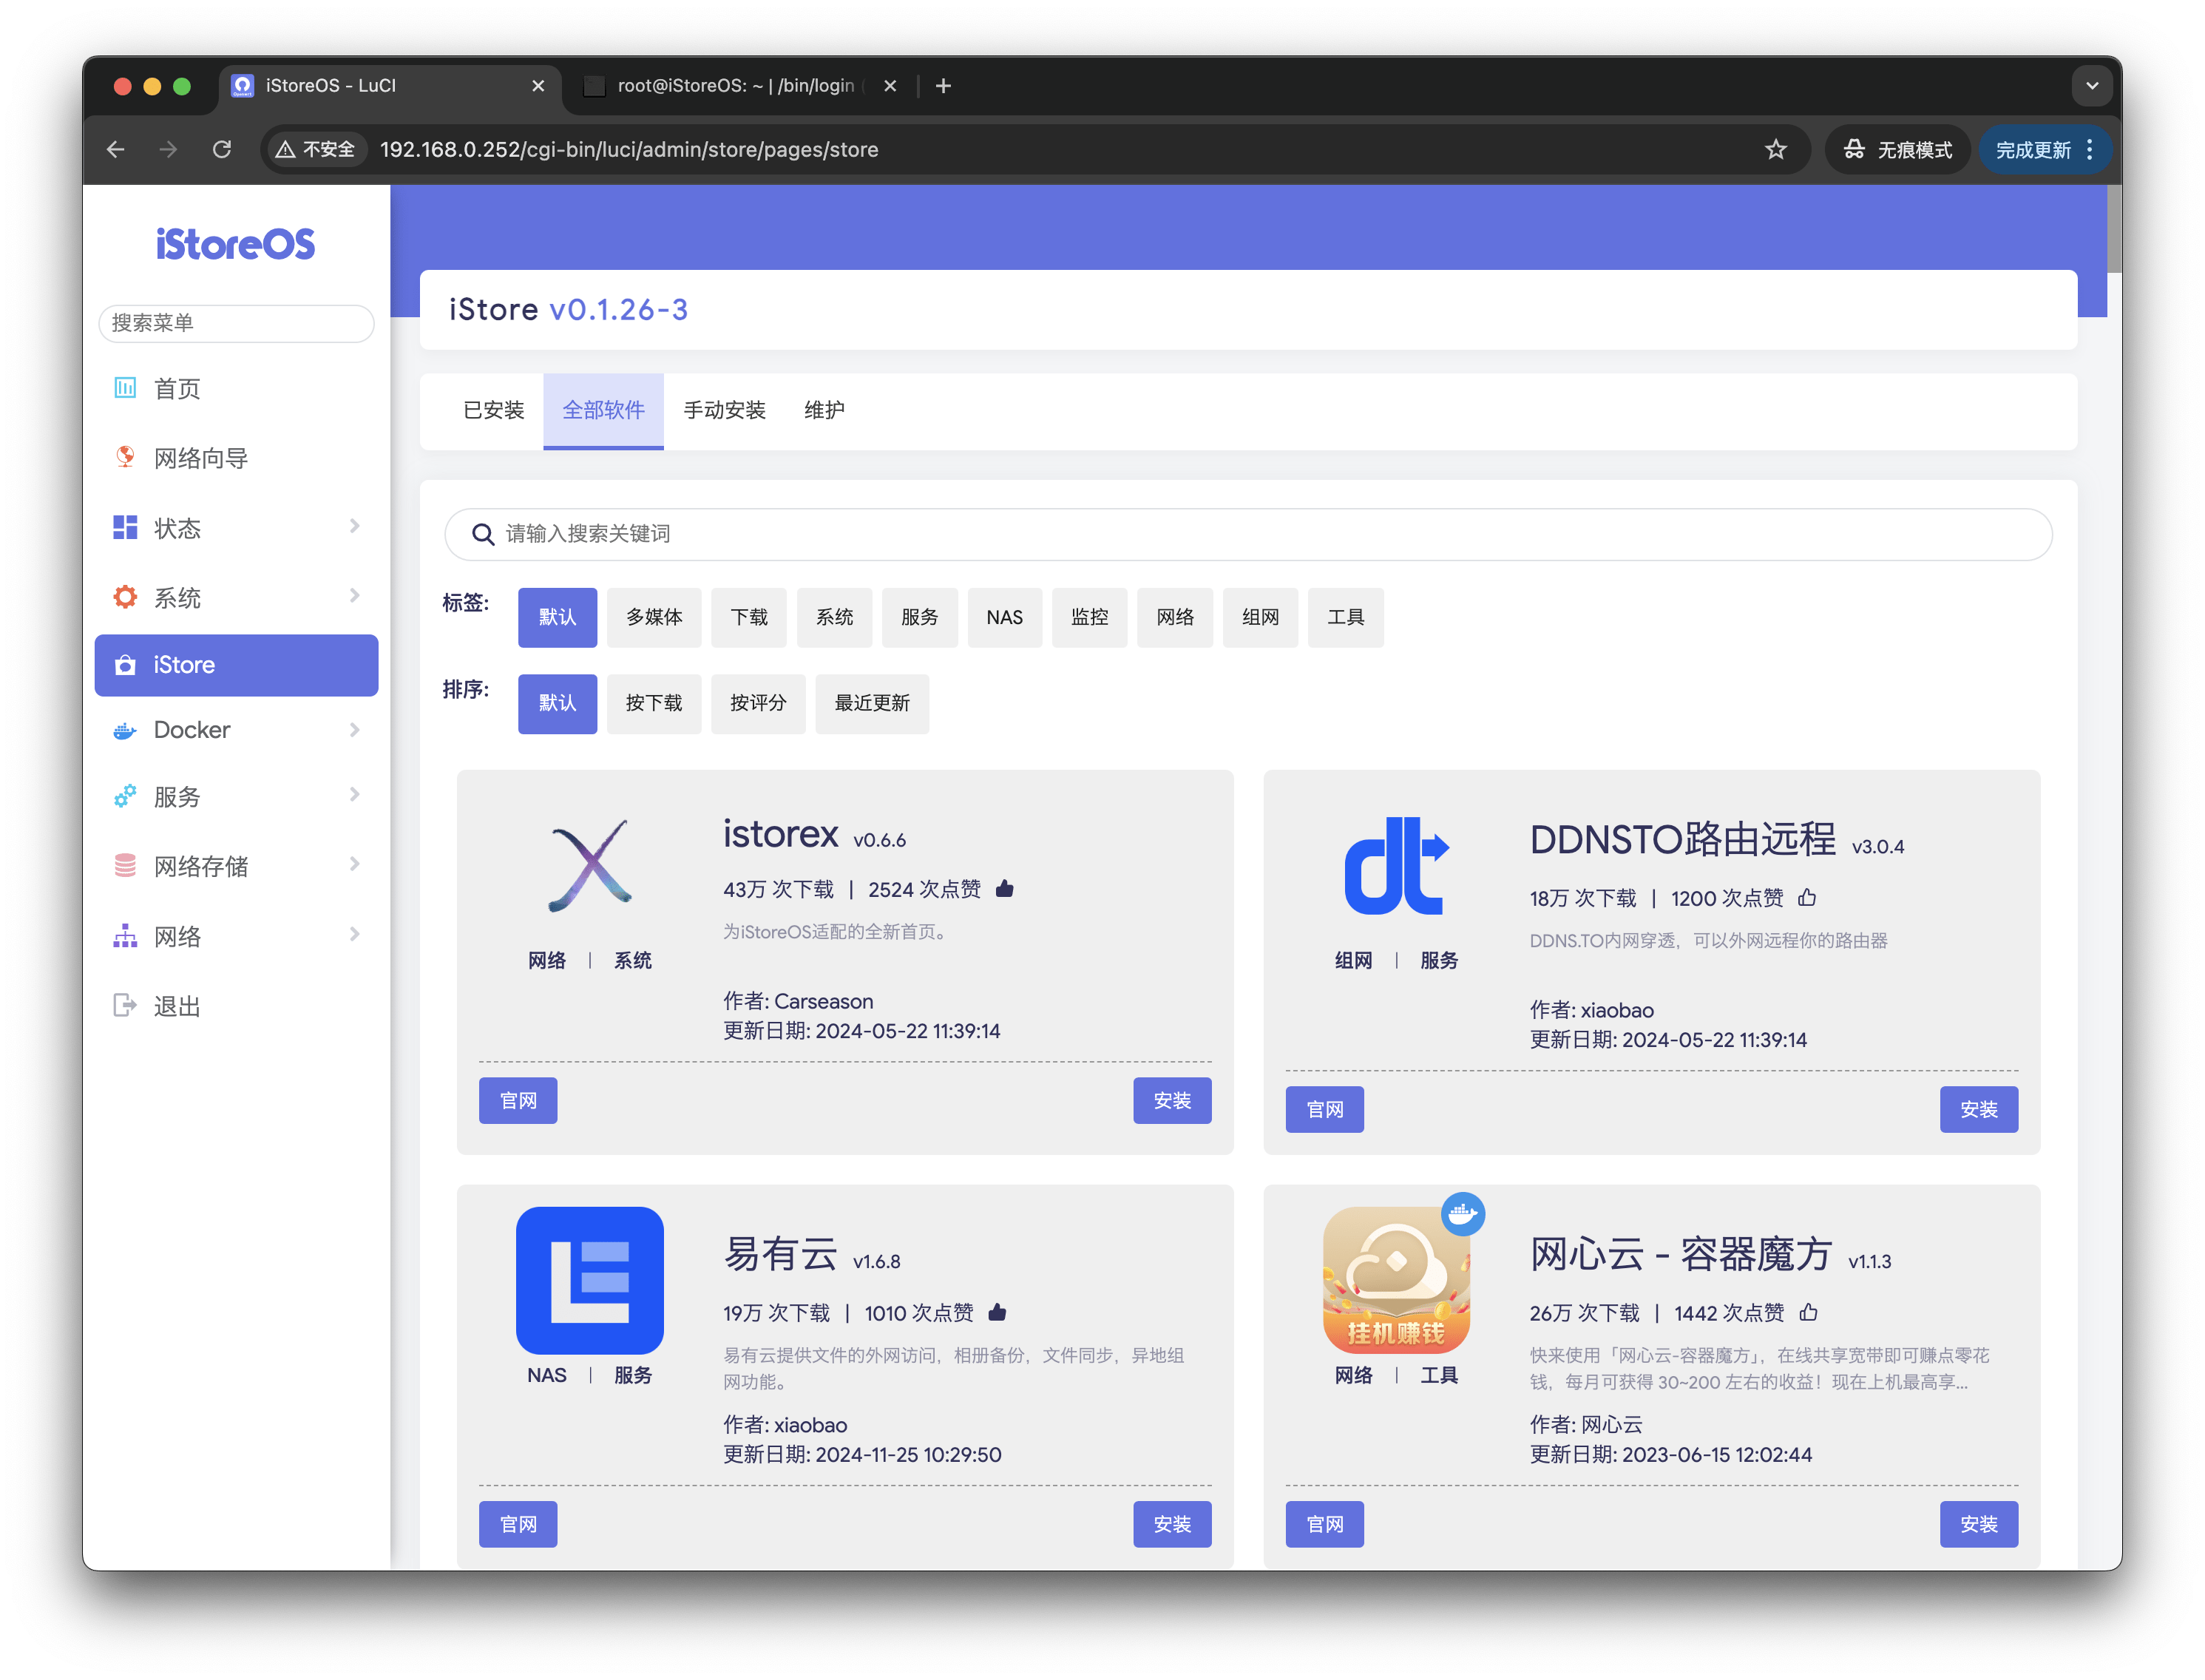Click the 退出 logout icon
Screen dimensions: 2205x1680
point(125,1005)
